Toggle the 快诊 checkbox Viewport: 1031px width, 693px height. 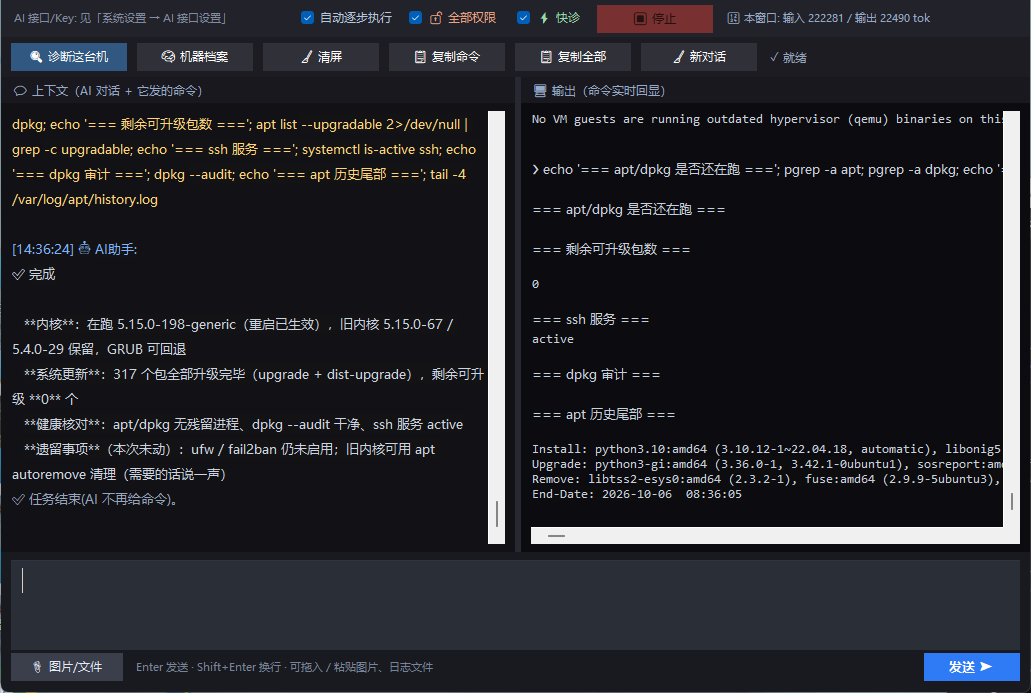(x=523, y=18)
